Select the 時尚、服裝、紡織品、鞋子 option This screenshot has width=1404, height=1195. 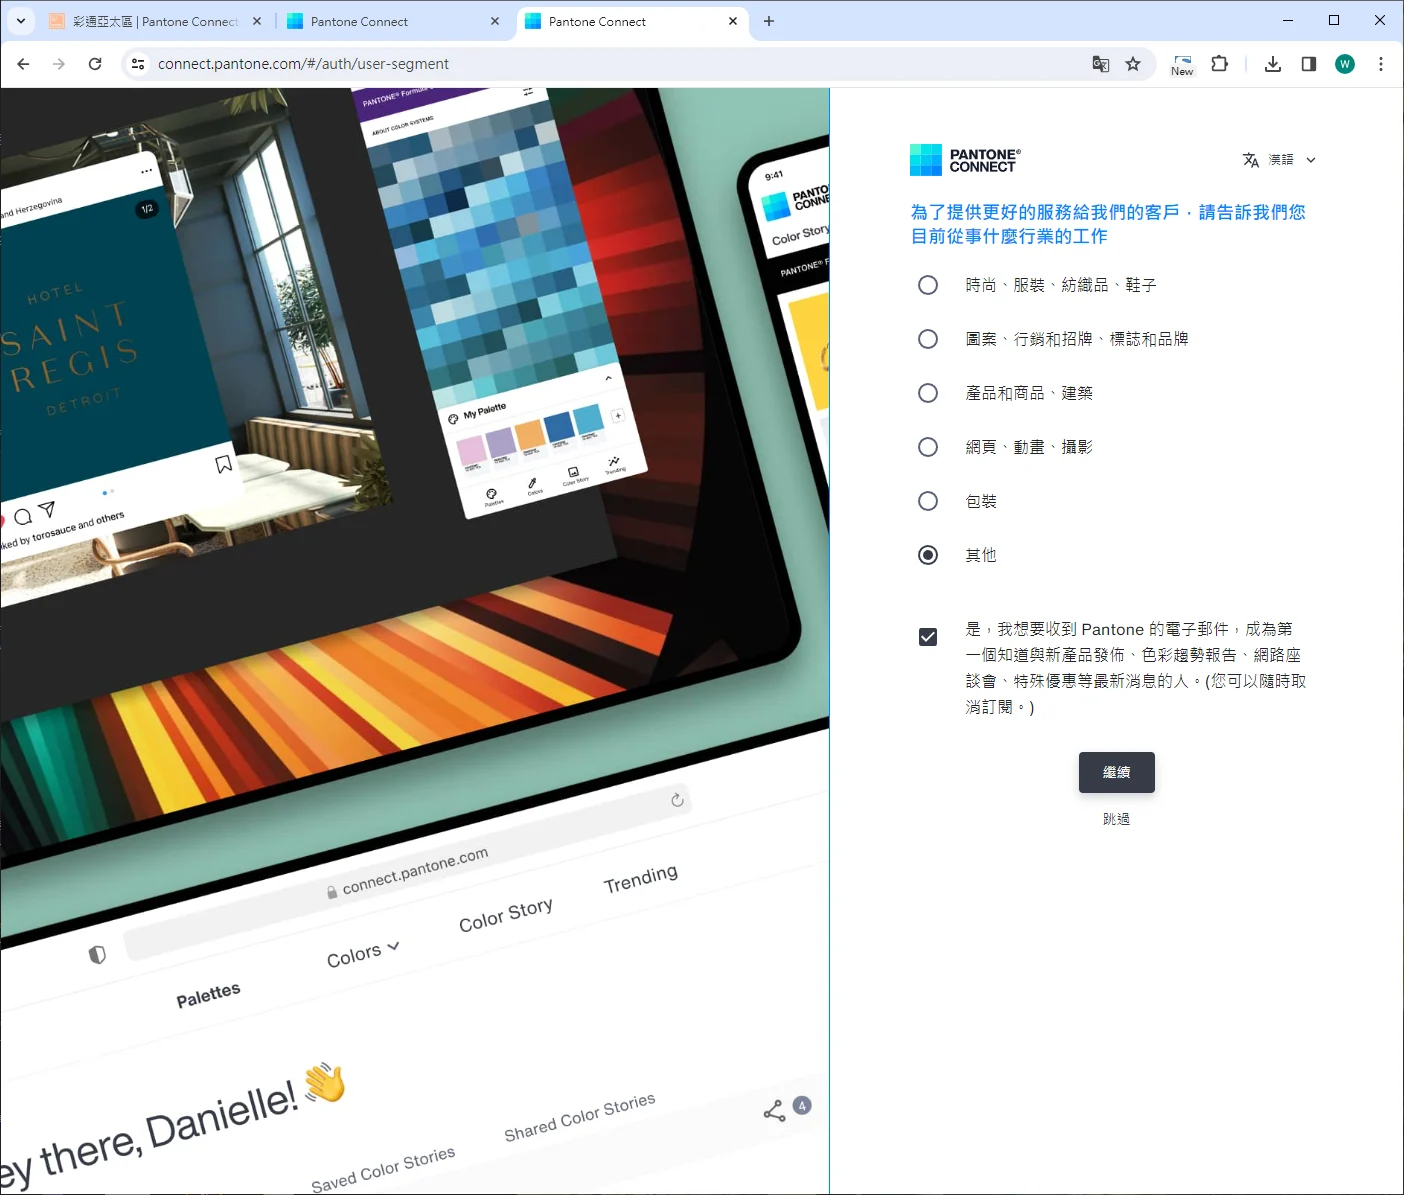click(x=928, y=284)
